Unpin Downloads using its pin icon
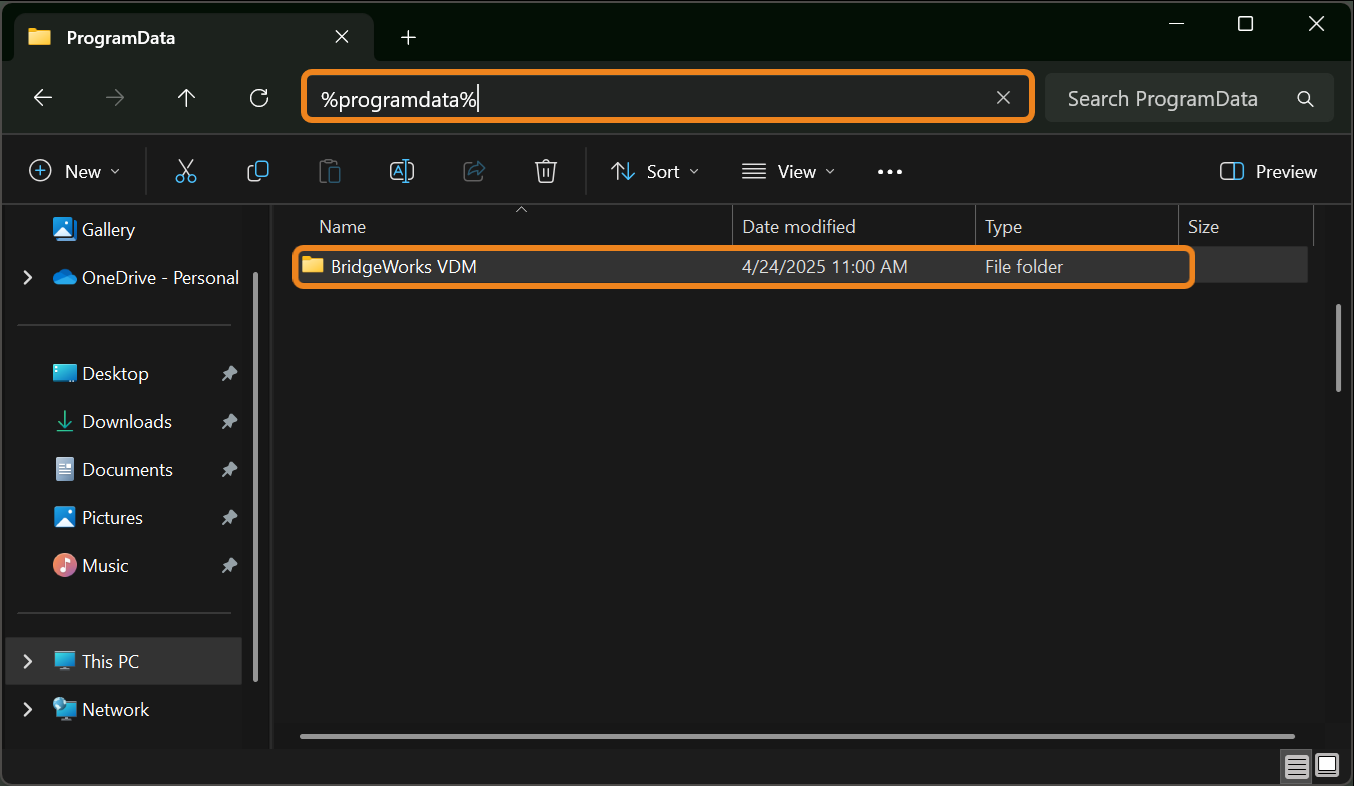The width and height of the screenshot is (1354, 786). [229, 421]
